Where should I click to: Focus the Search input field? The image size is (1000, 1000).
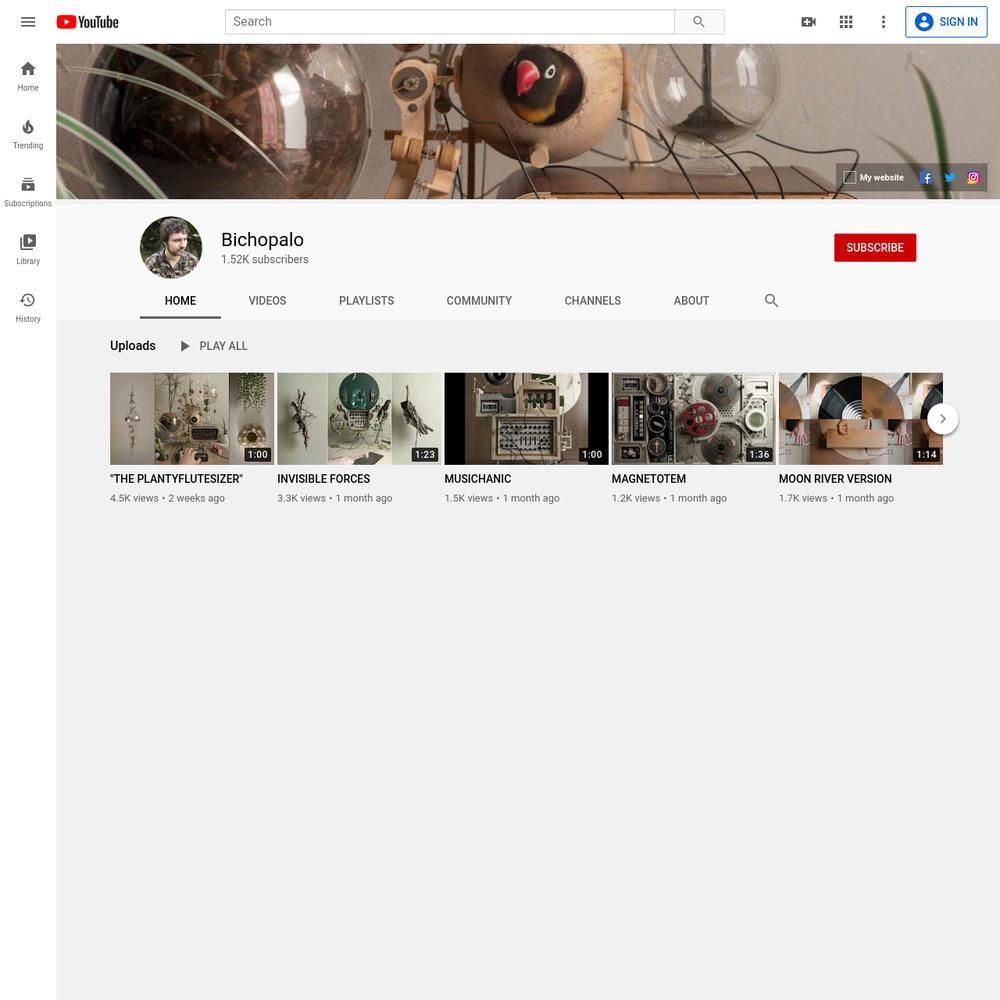[x=450, y=22]
